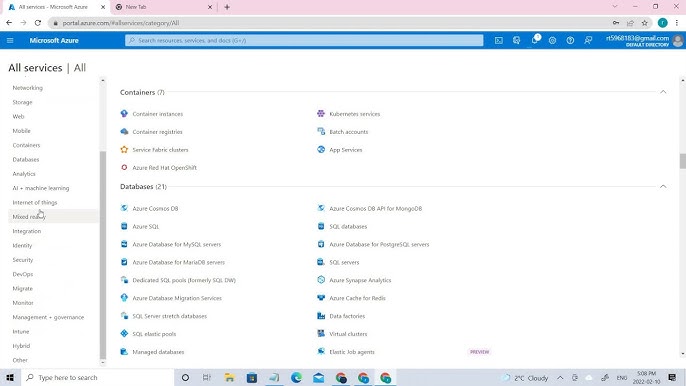Select the Security category
This screenshot has width=686, height=386.
pos(23,260)
